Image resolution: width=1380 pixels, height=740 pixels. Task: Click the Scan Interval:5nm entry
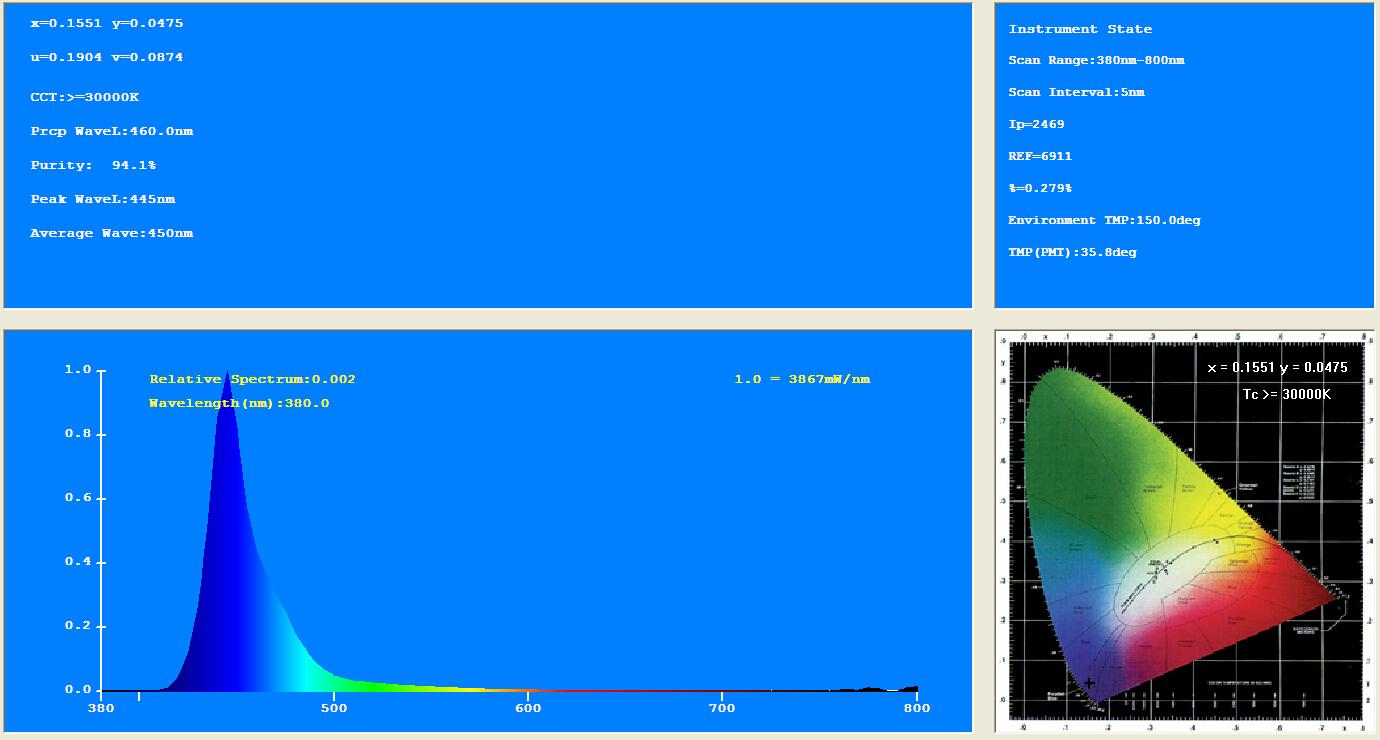click(1076, 92)
